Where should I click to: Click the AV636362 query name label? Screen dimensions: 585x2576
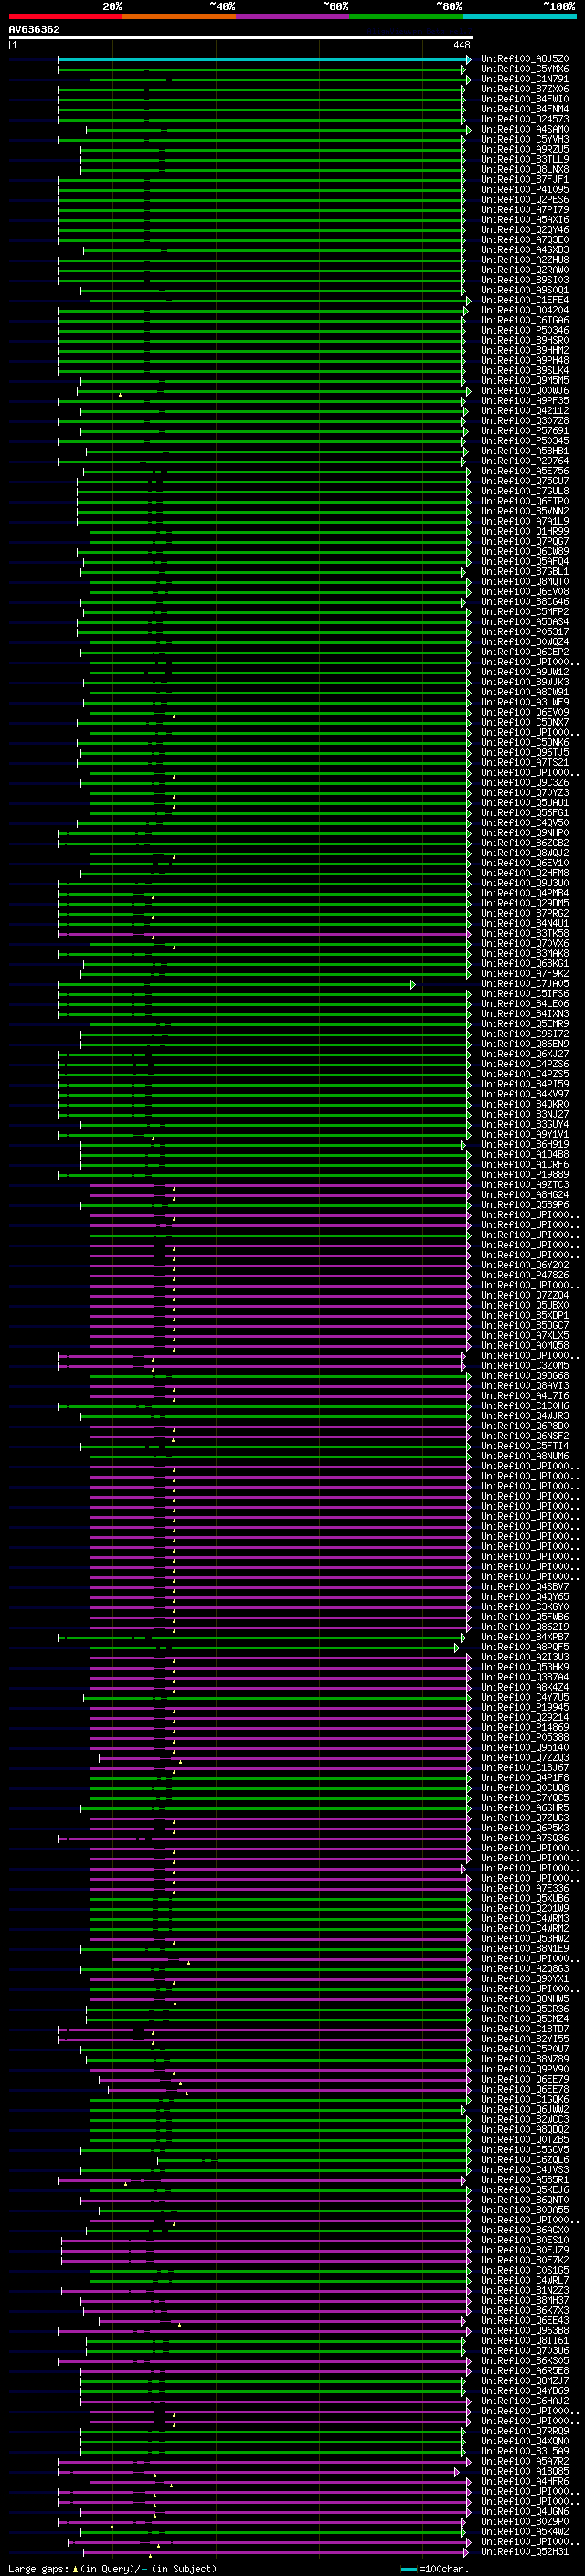(x=34, y=29)
